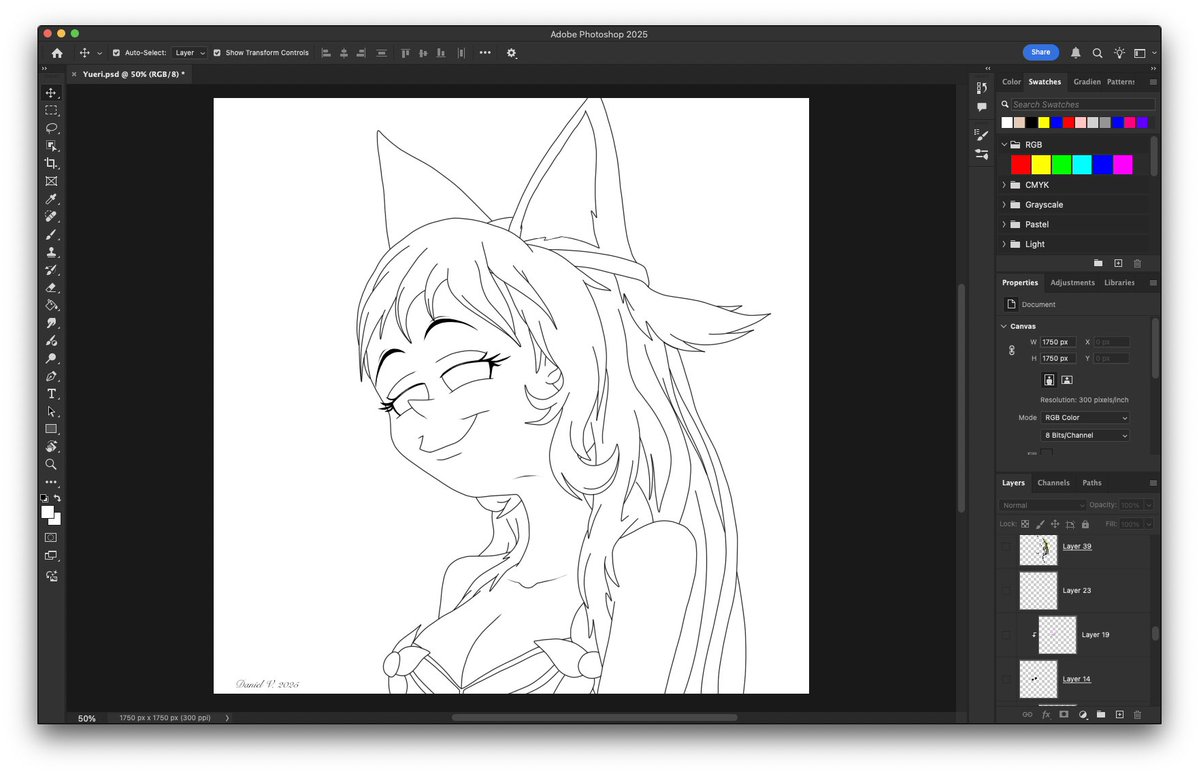Select the Zoom tool in the toolbar

pos(51,464)
